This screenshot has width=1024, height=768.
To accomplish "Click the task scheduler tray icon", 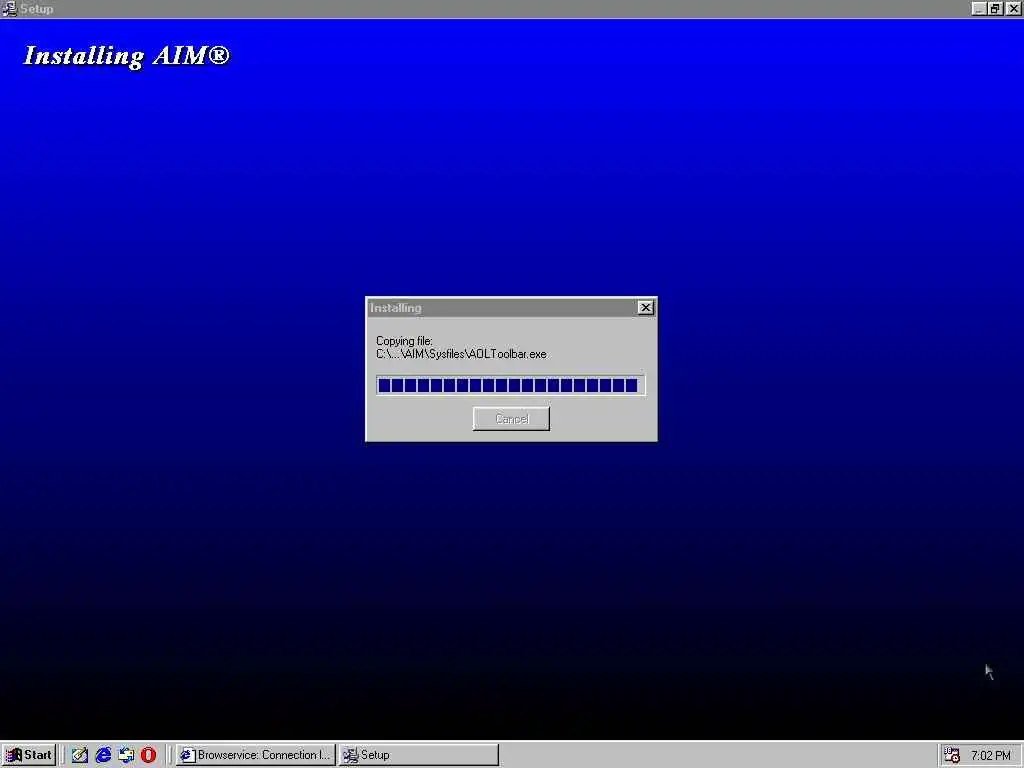I will [952, 755].
